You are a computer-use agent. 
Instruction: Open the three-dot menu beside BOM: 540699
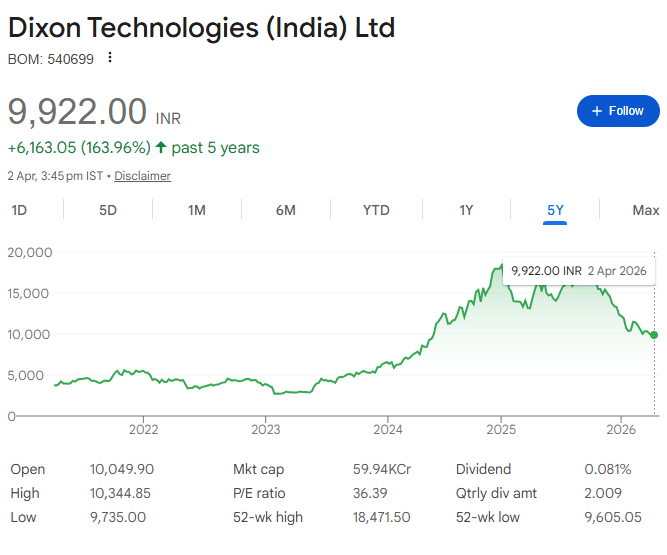coord(110,58)
